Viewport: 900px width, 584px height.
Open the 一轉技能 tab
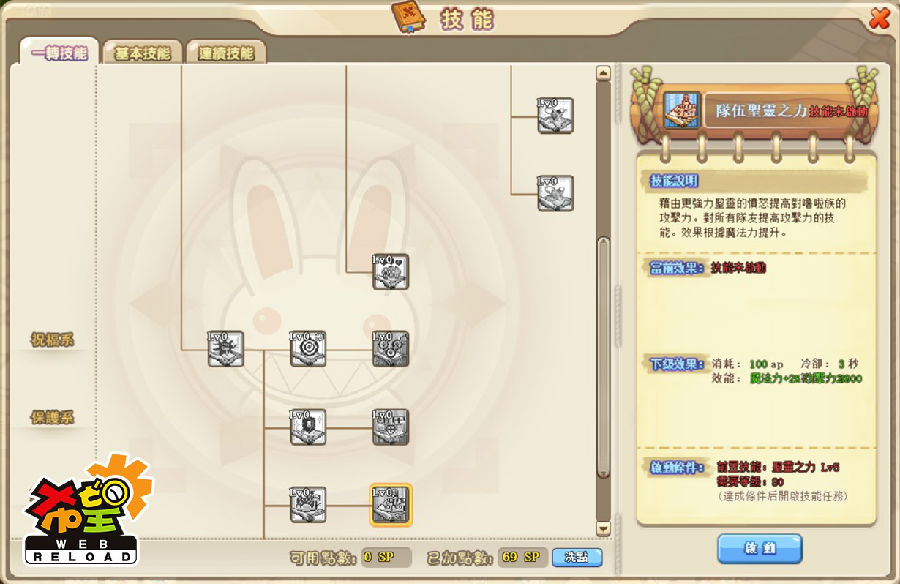click(x=59, y=52)
